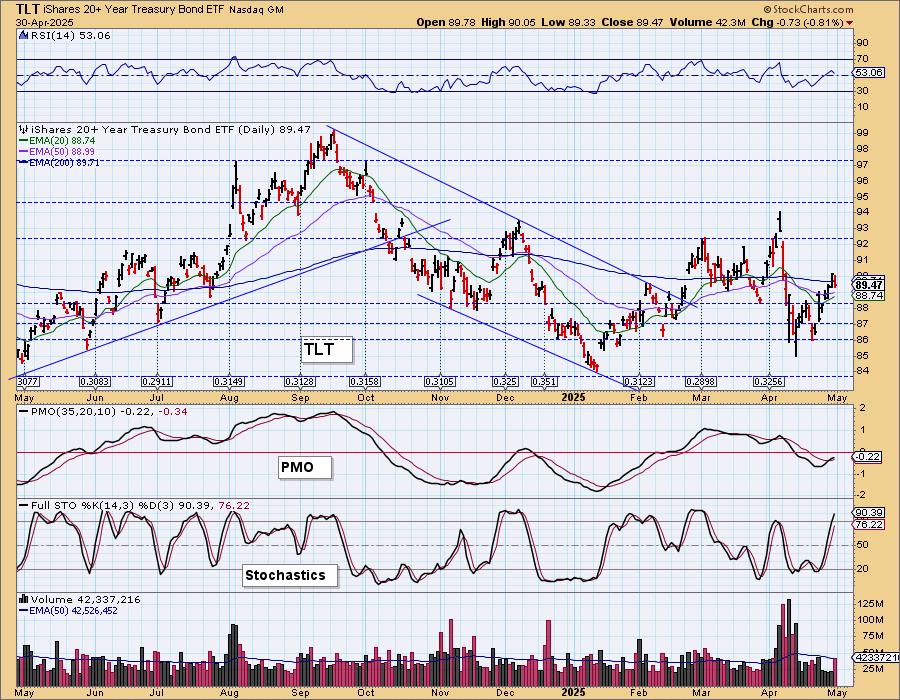Click the 'Close 89.47' header value

tap(632, 22)
